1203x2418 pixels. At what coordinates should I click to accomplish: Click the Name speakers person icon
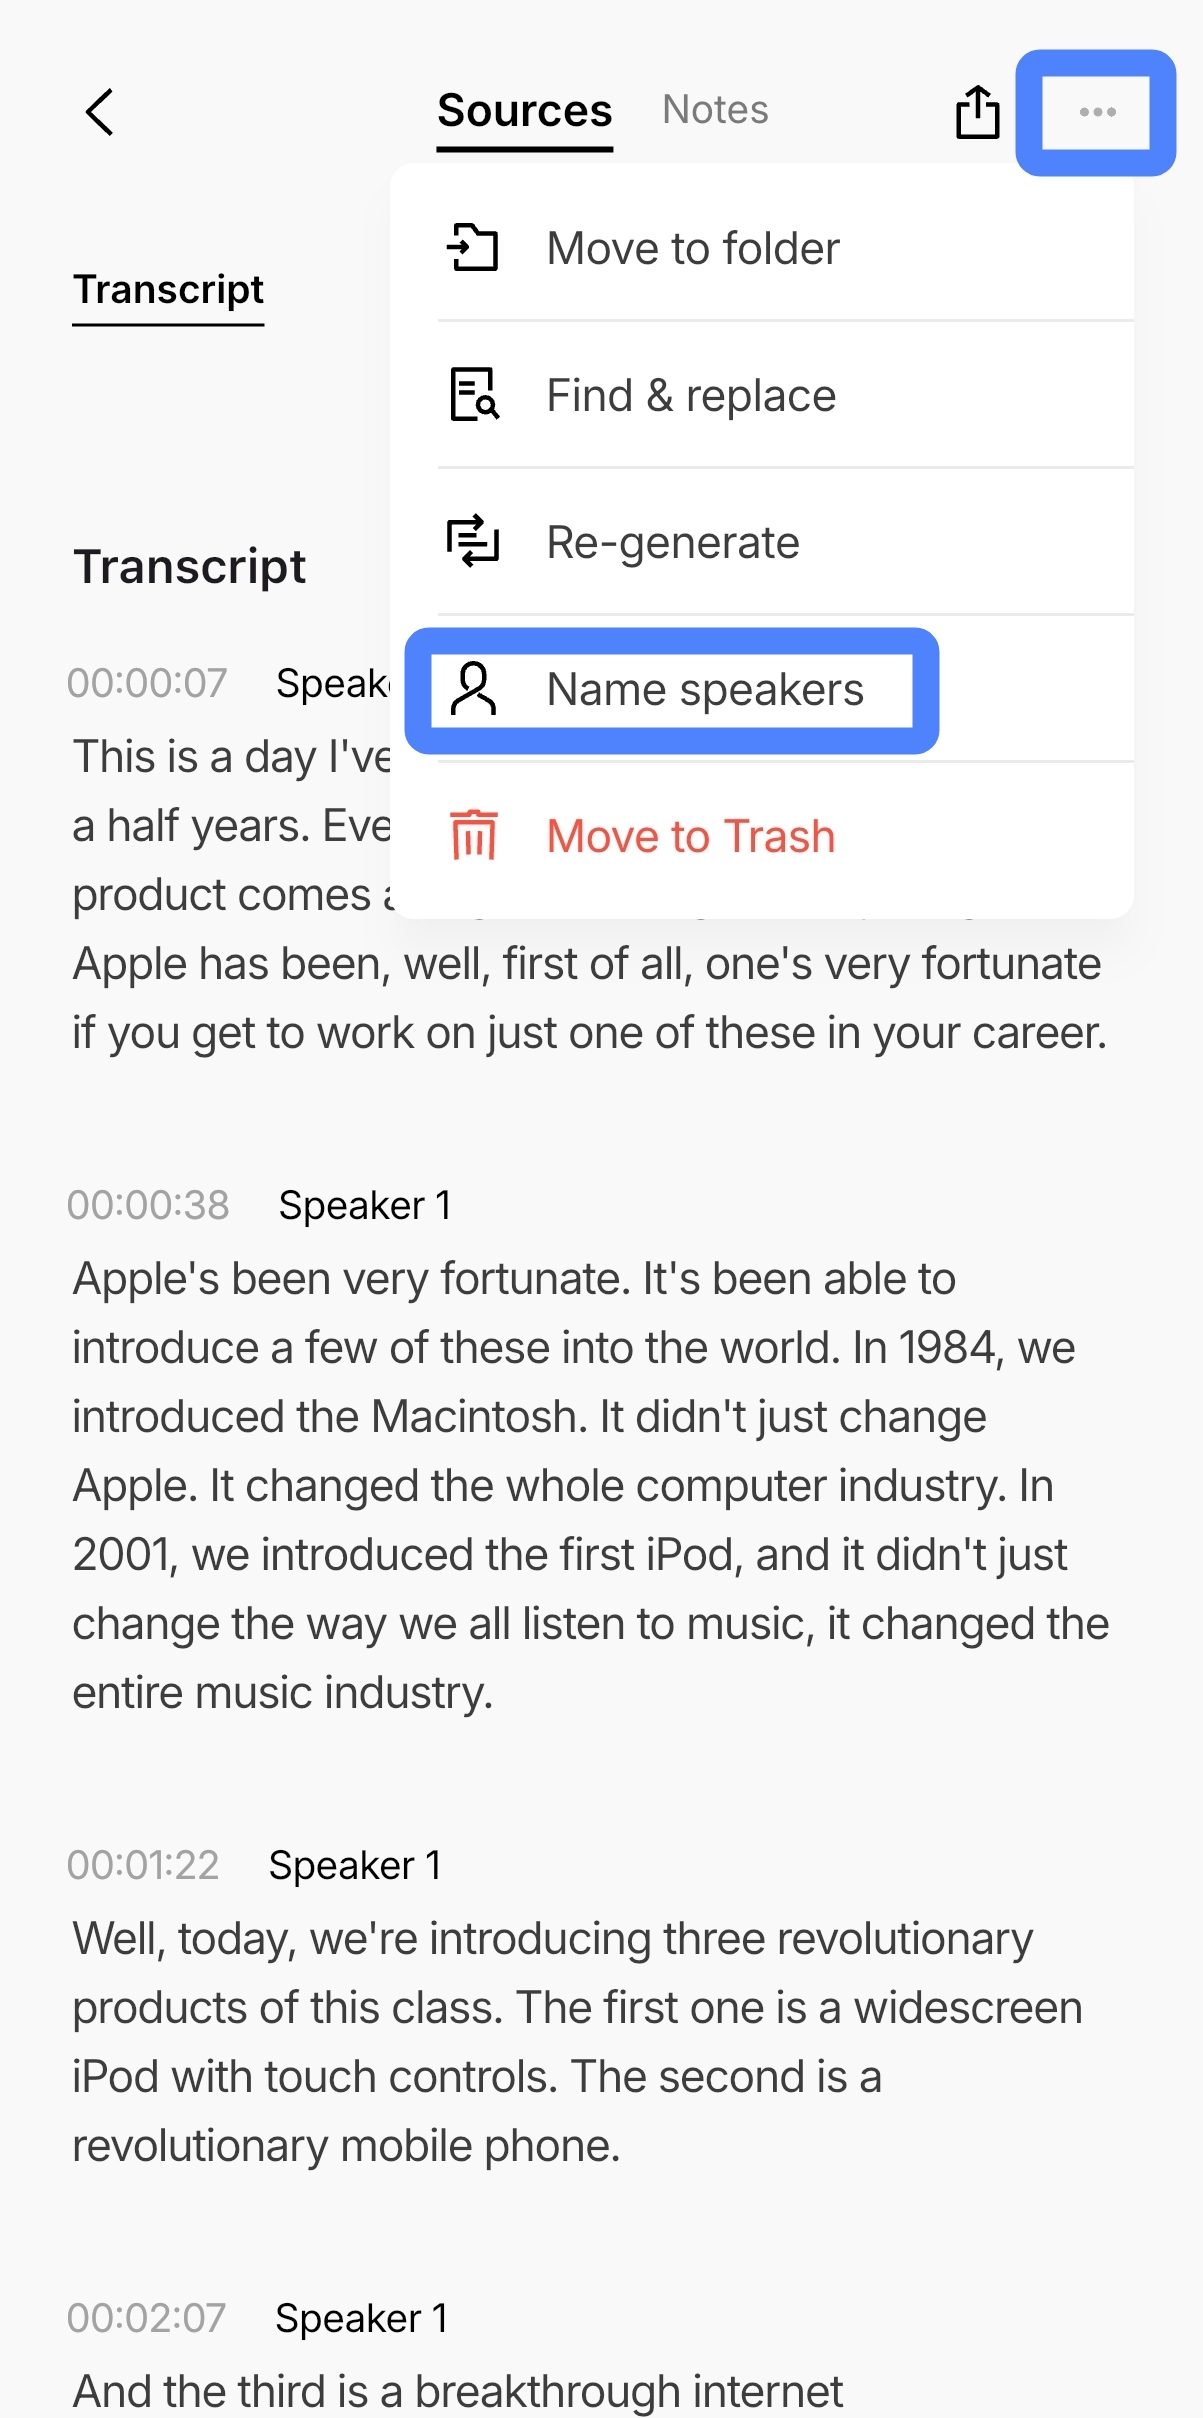click(x=473, y=688)
